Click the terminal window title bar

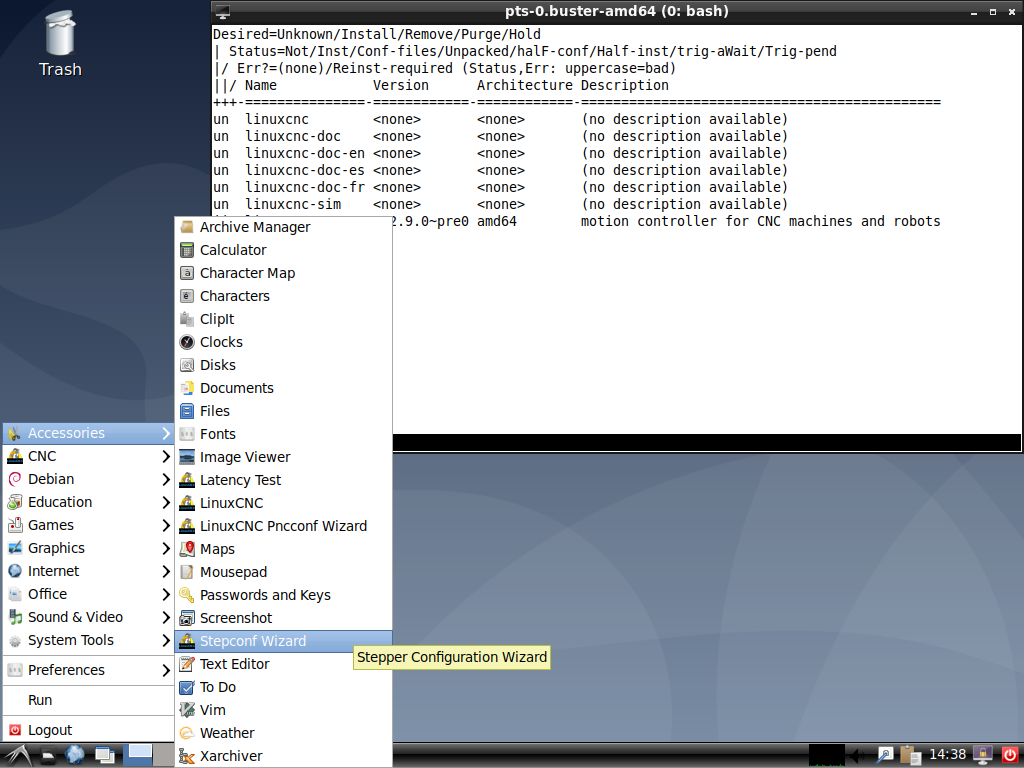pyautogui.click(x=616, y=11)
